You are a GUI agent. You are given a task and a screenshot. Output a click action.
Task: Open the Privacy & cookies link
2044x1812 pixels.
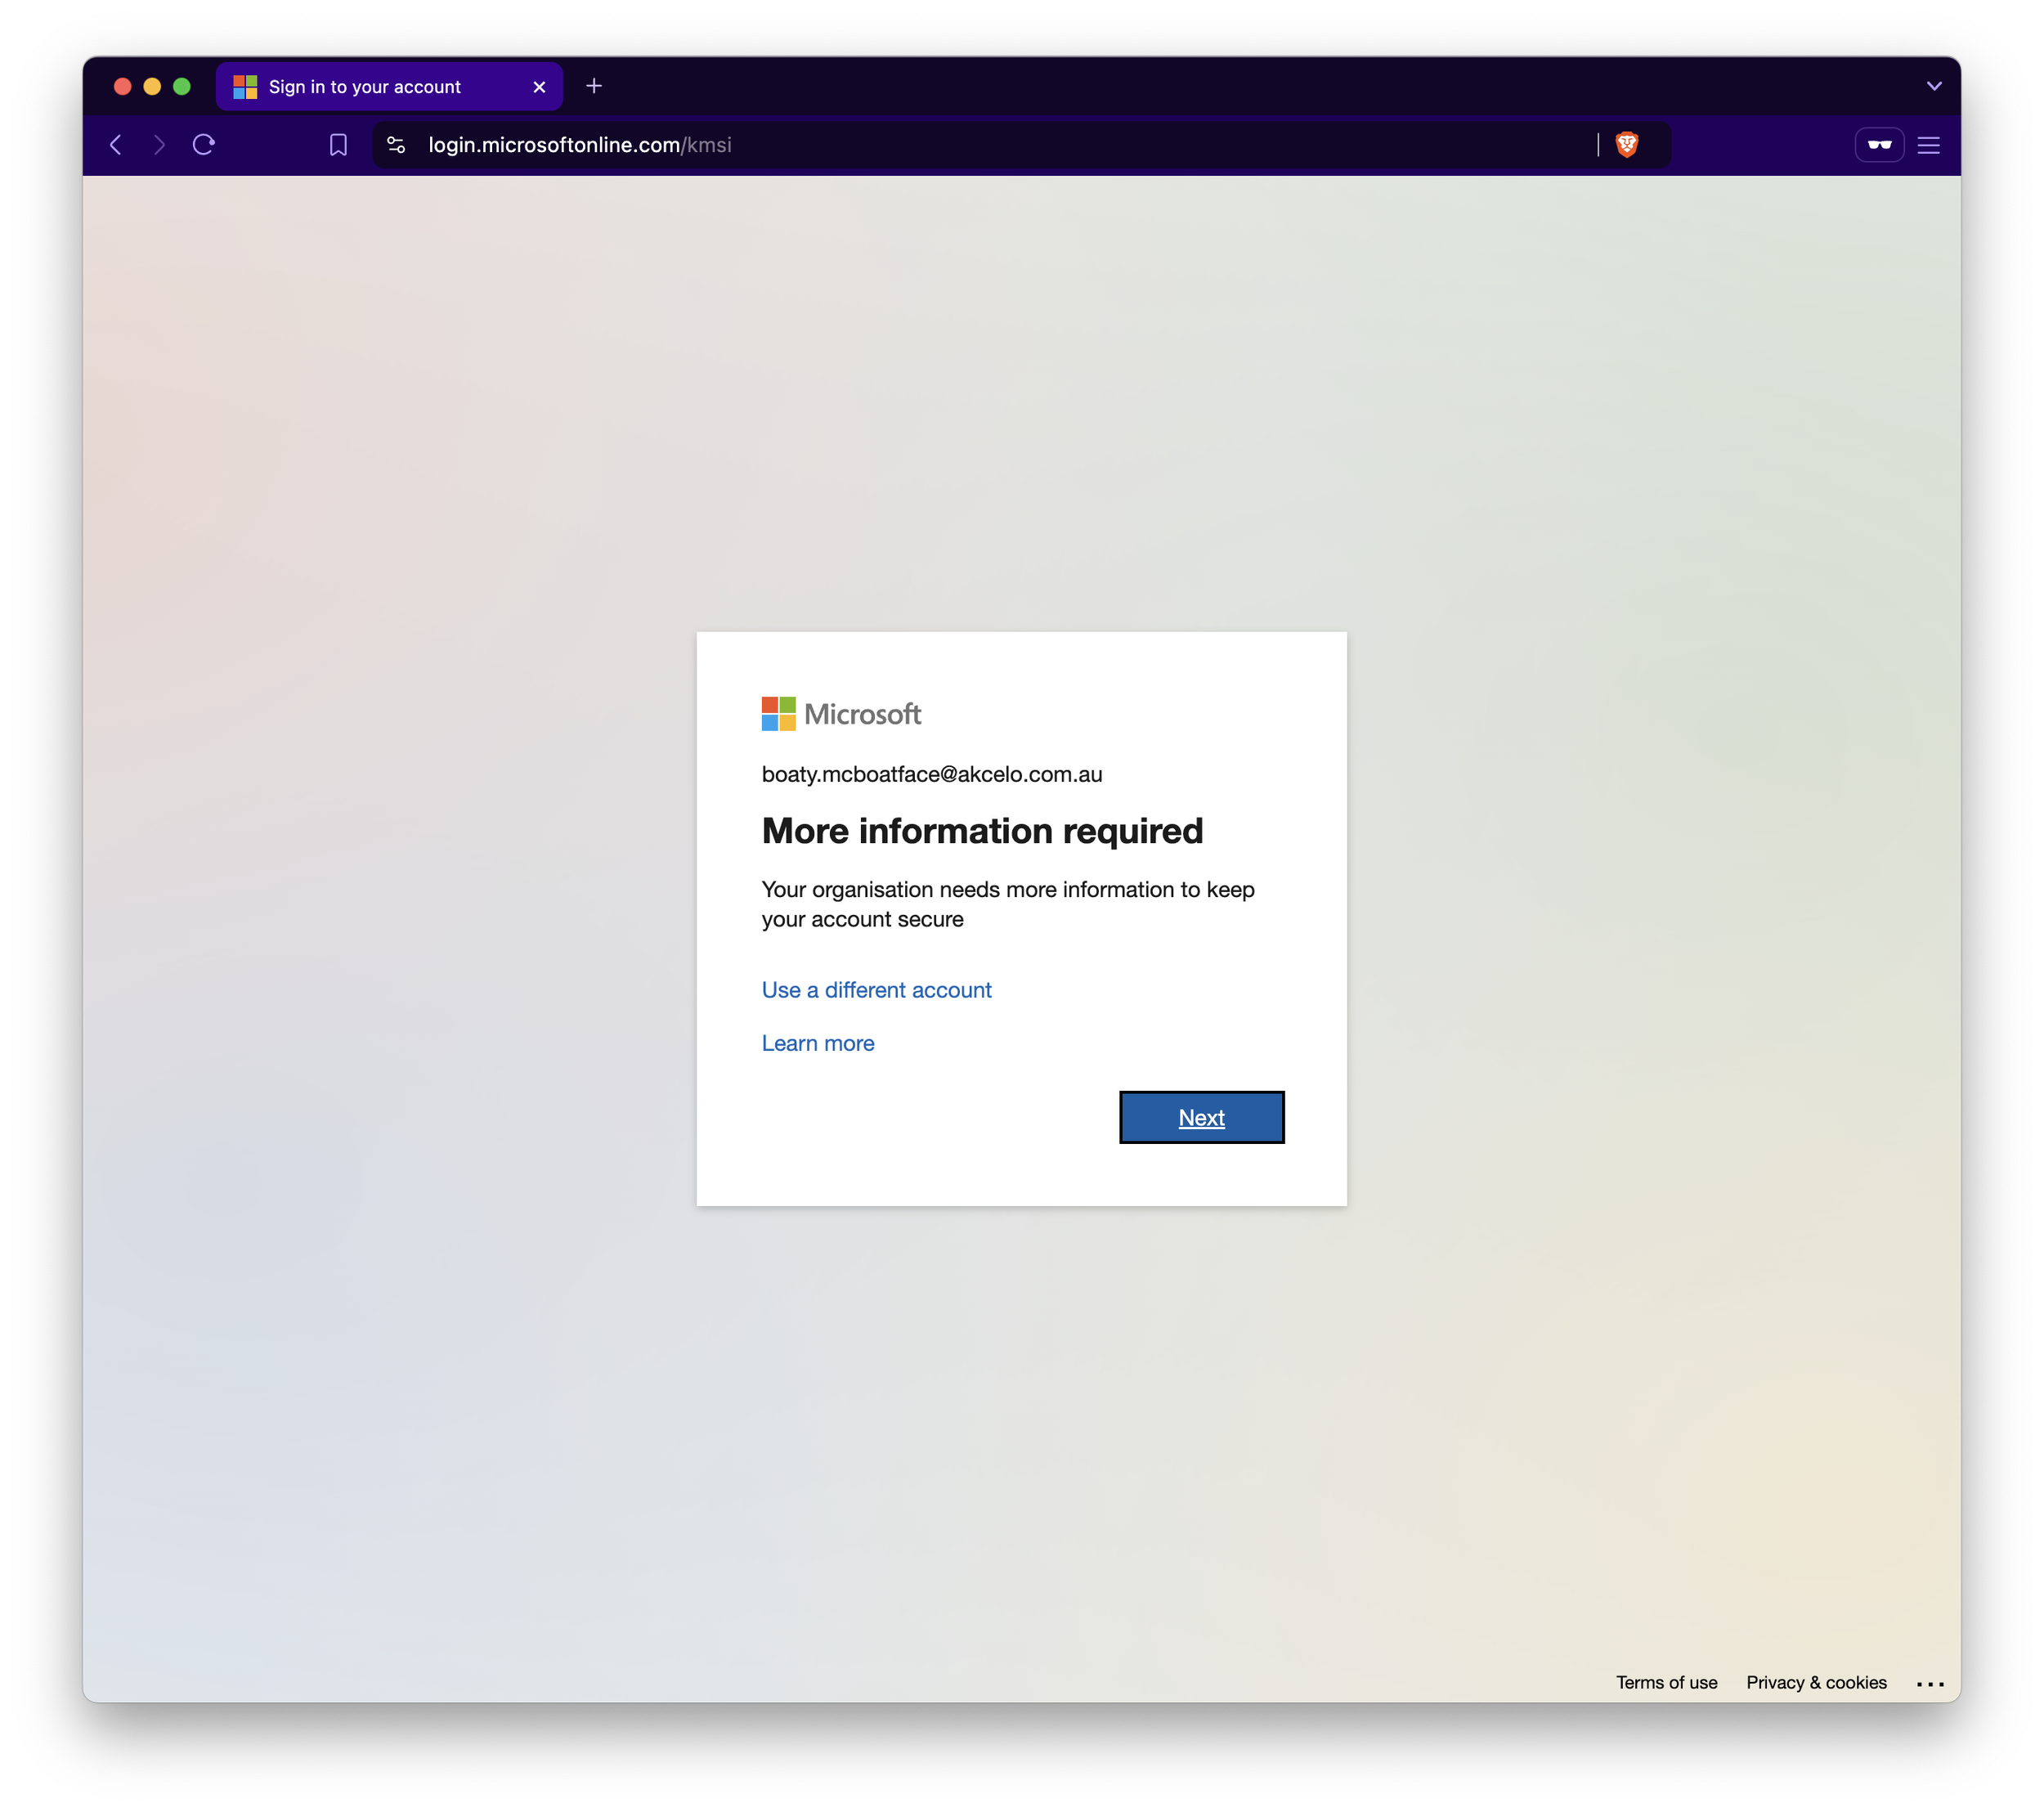tap(1816, 1682)
